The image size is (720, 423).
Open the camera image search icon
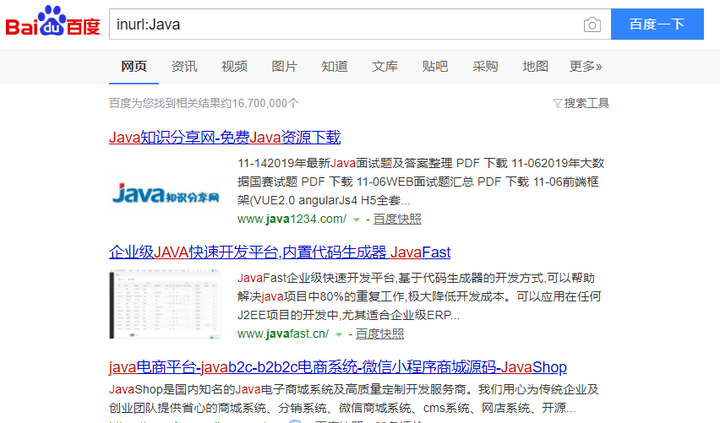coord(592,24)
